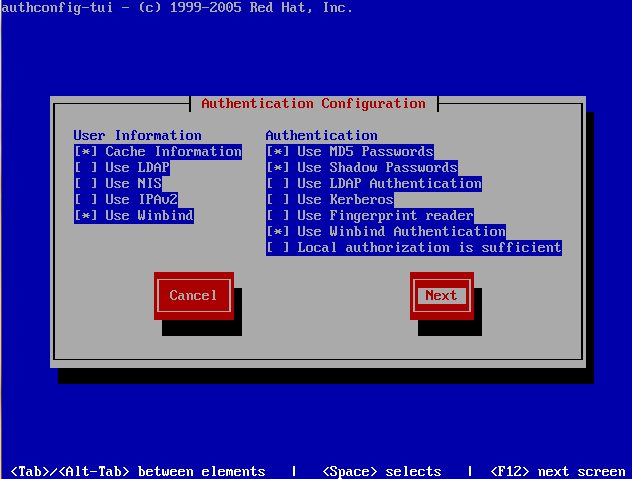Image resolution: width=632 pixels, height=479 pixels.
Task: Uncheck Use Winbind Authentication
Action: pyautogui.click(x=386, y=231)
